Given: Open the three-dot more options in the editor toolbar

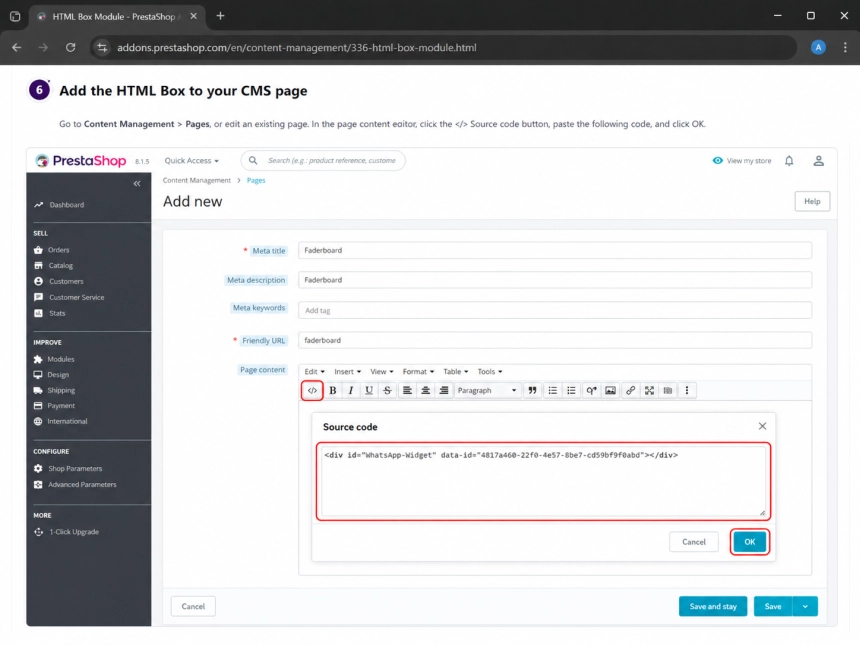Looking at the screenshot, I should [687, 391].
